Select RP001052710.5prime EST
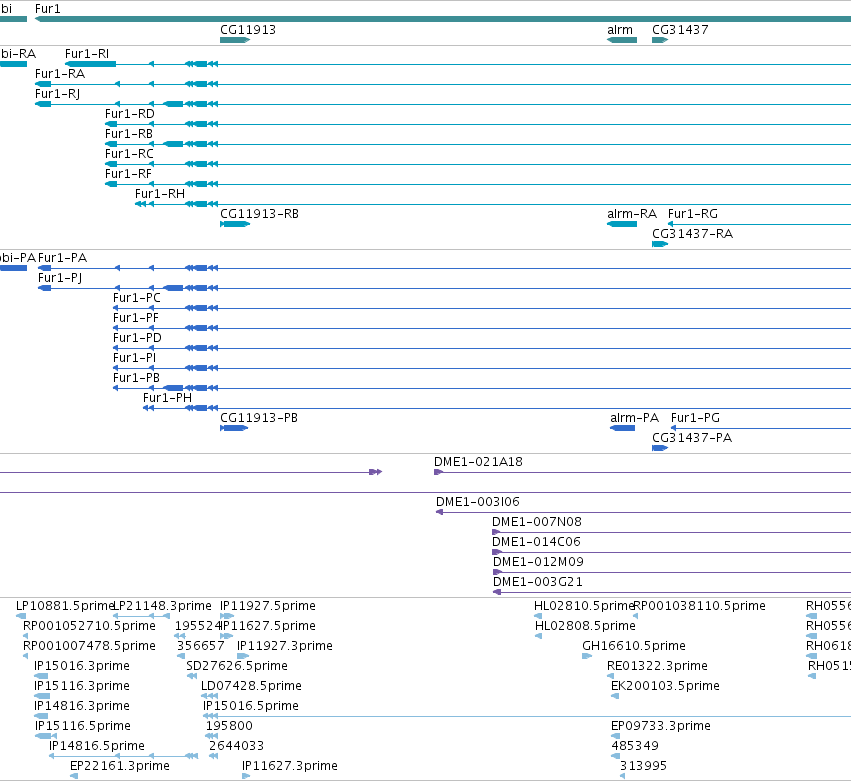Viewport: 851px width, 781px height. click(x=26, y=636)
